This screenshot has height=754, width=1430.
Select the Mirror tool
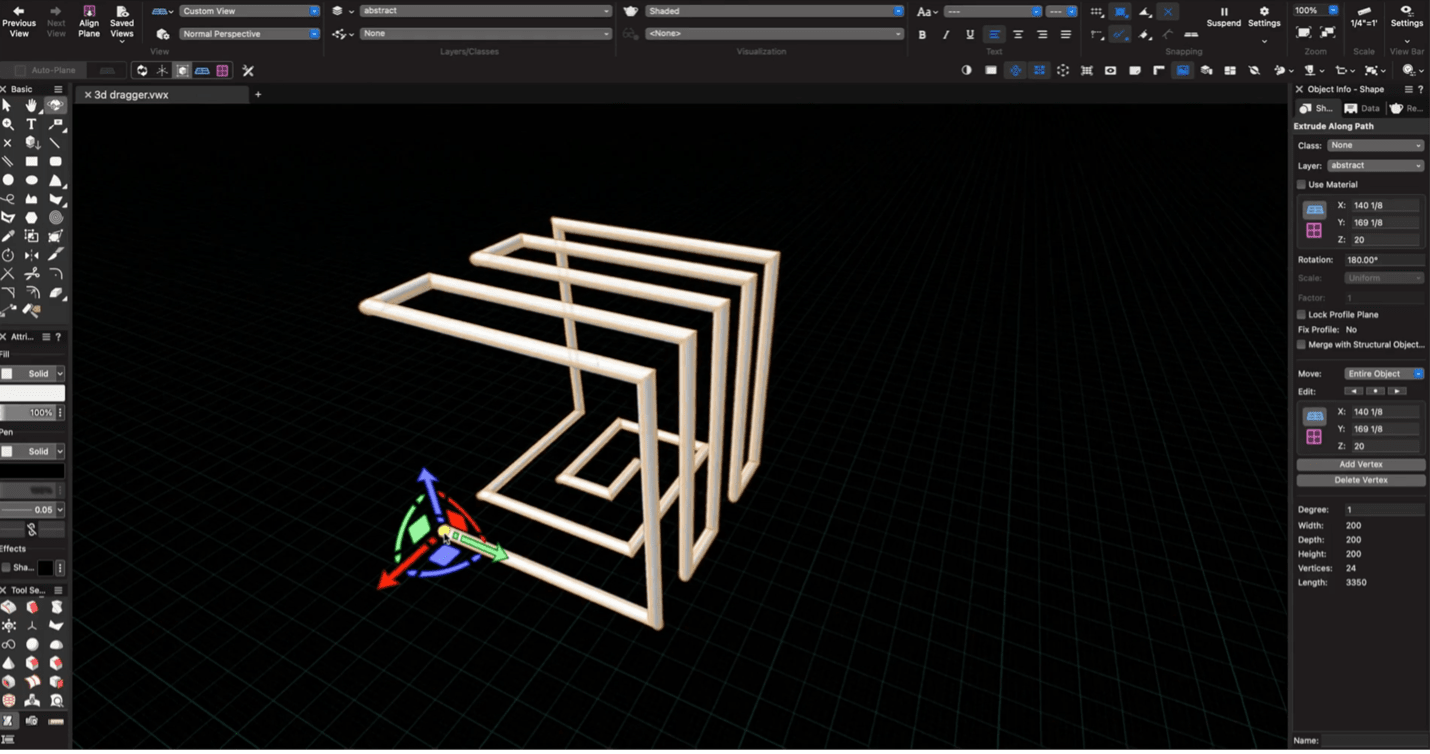pos(31,255)
